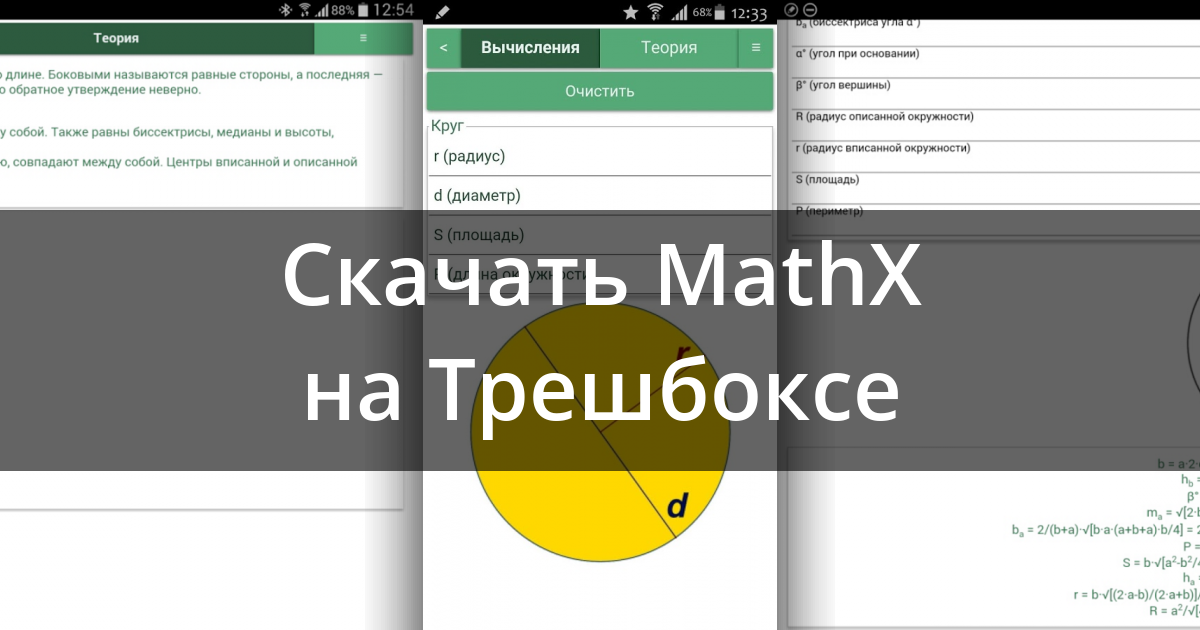
Task: Tap the star icon in middle status bar
Action: [630, 12]
